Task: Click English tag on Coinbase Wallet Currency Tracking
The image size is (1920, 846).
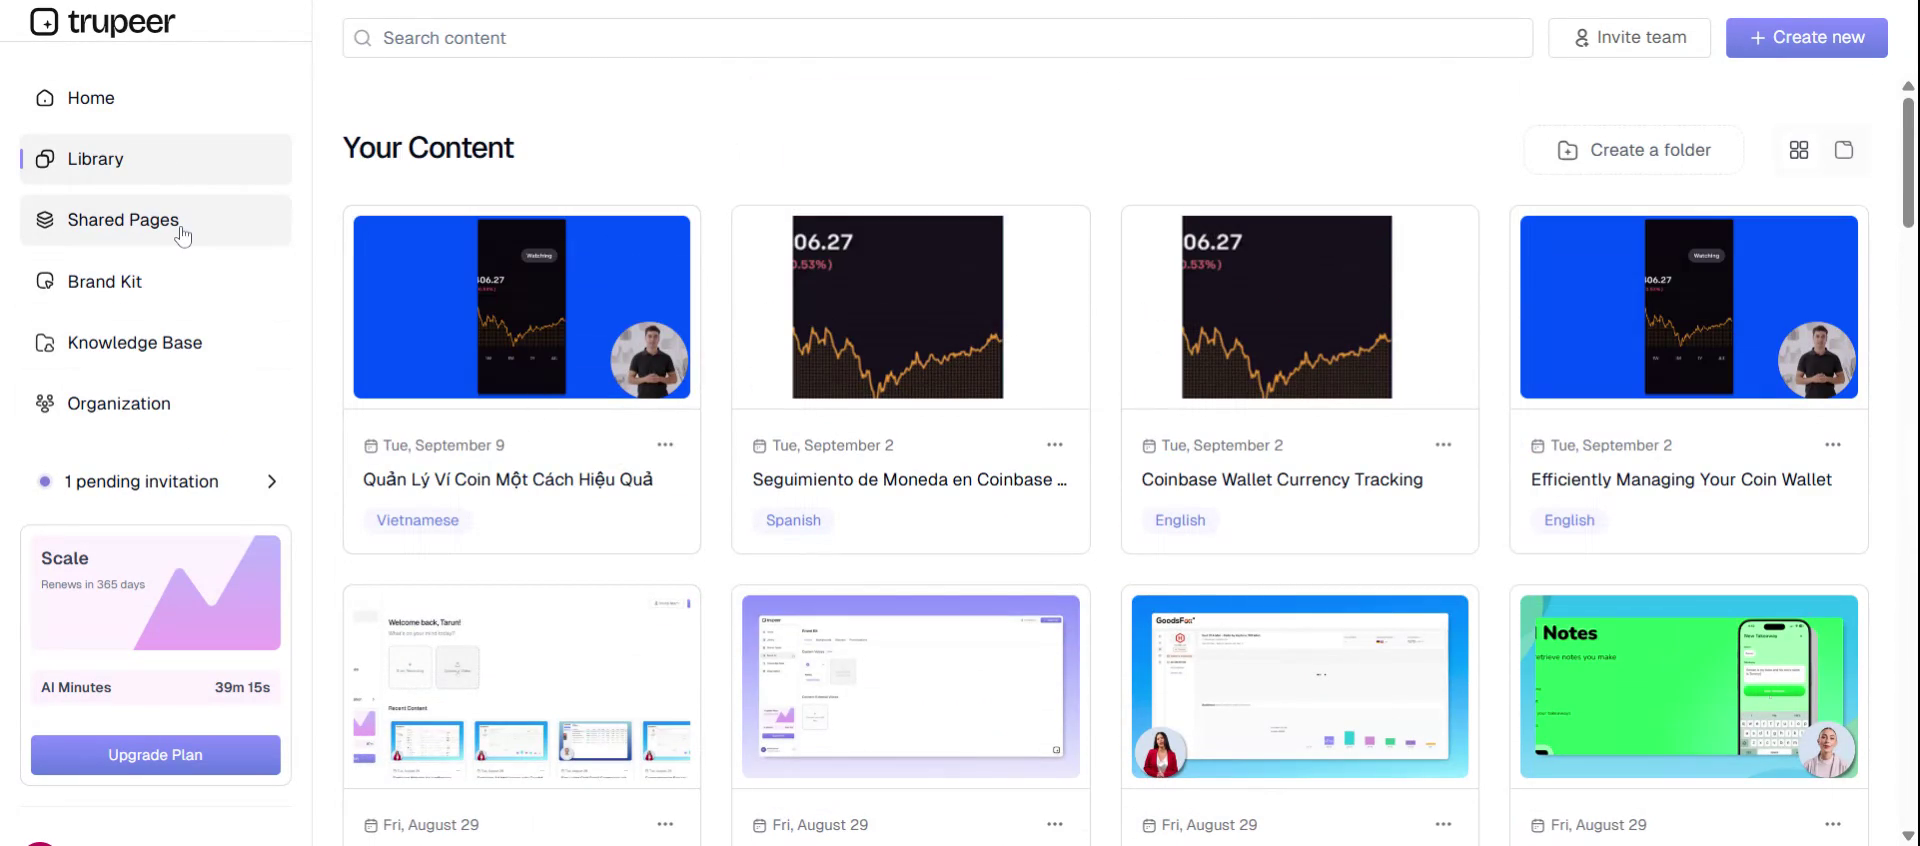Action: (1180, 521)
